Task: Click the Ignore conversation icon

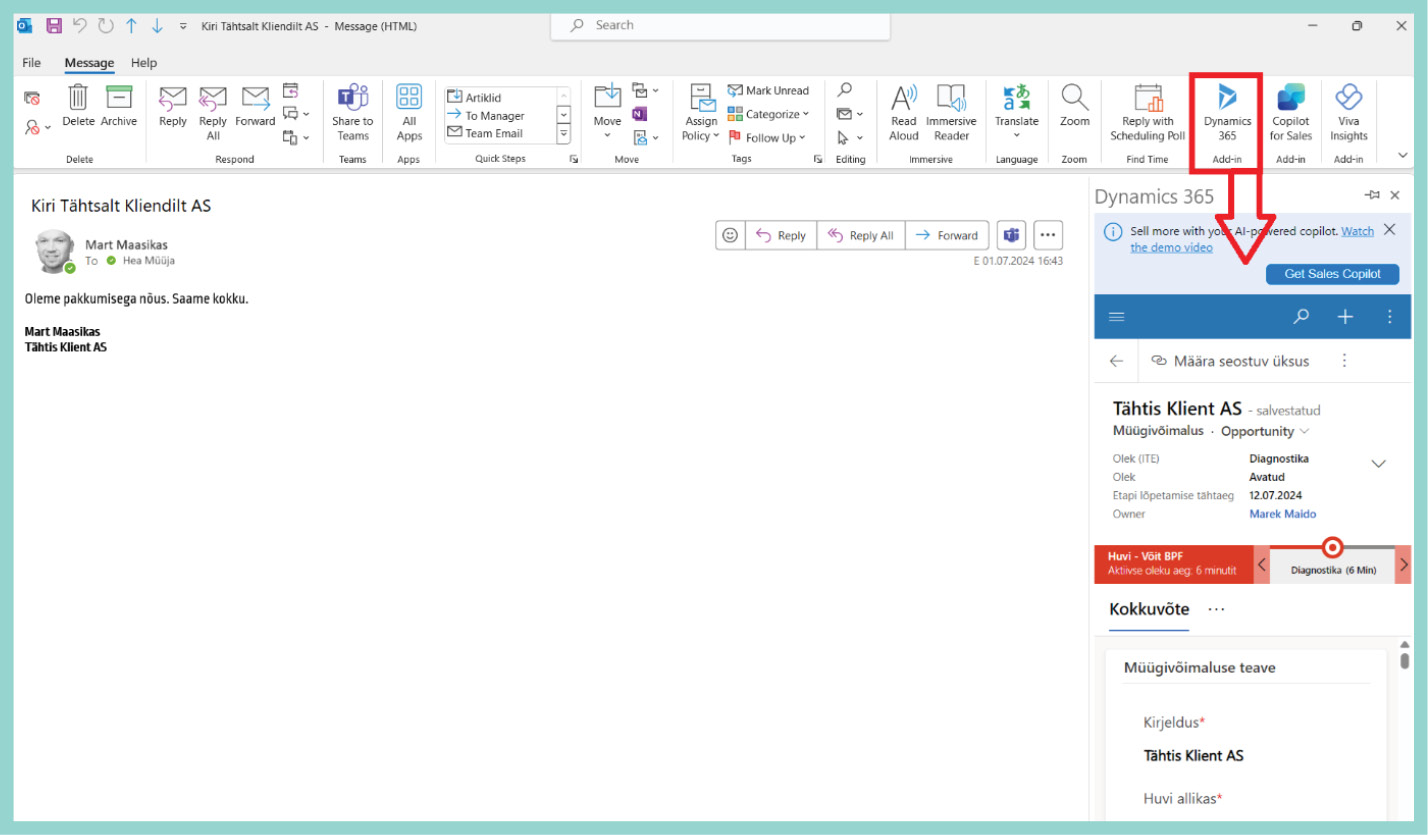Action: pos(32,98)
